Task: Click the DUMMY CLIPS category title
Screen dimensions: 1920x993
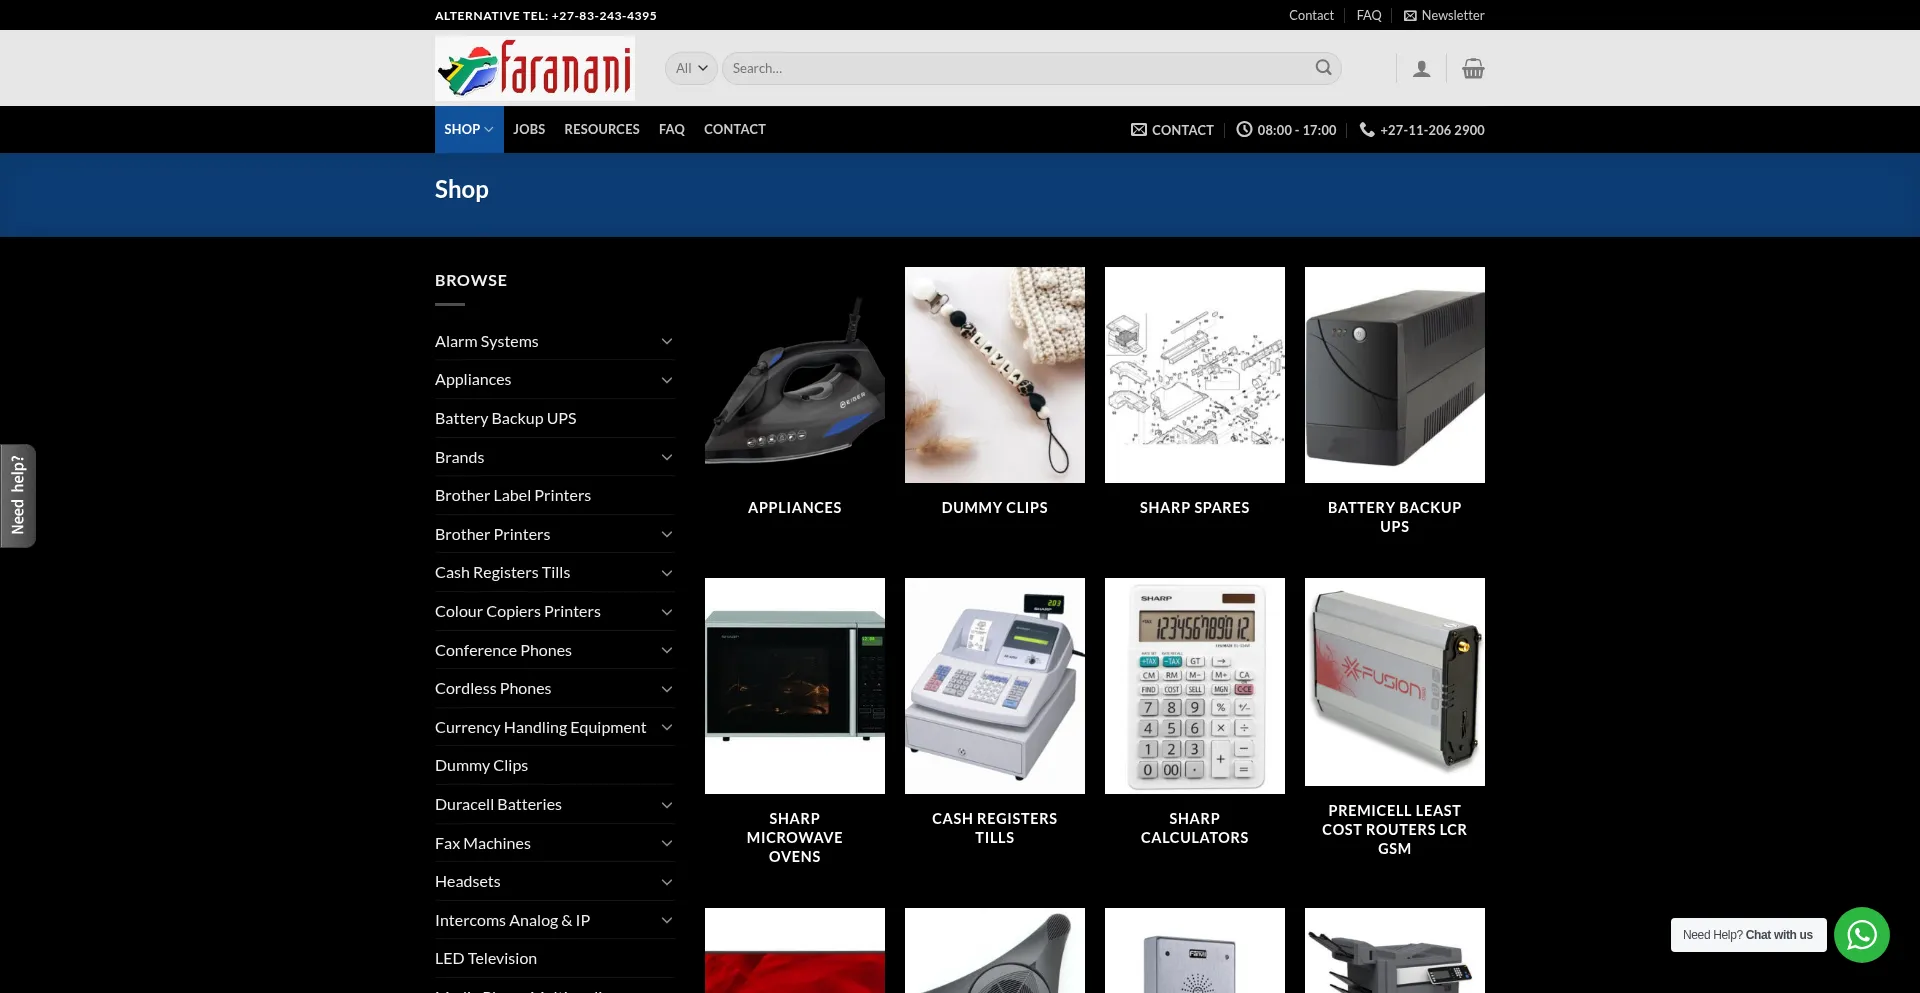Action: 995,508
